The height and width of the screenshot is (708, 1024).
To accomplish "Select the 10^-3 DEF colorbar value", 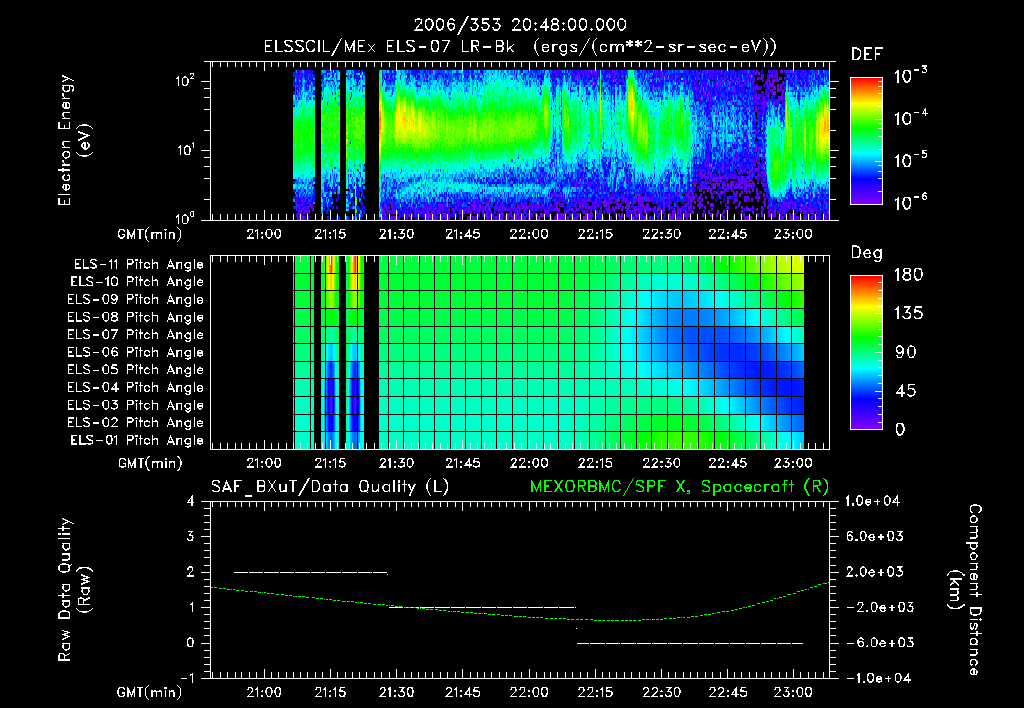I will pos(910,76).
